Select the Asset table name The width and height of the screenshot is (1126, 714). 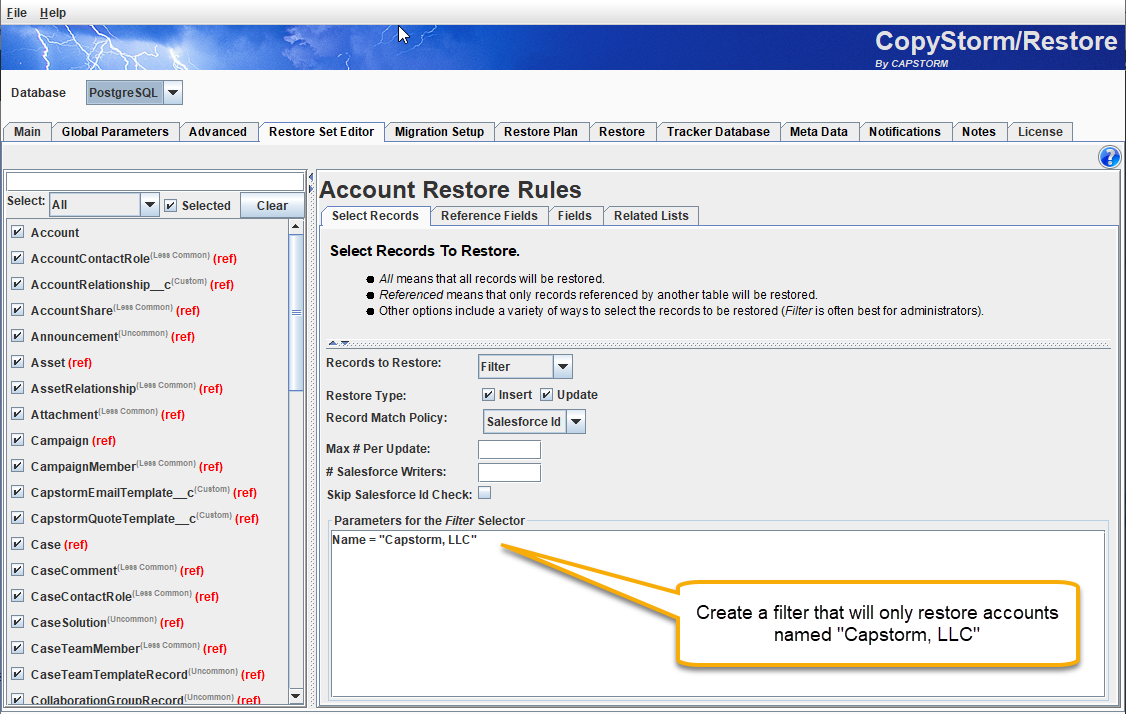pyautogui.click(x=47, y=363)
